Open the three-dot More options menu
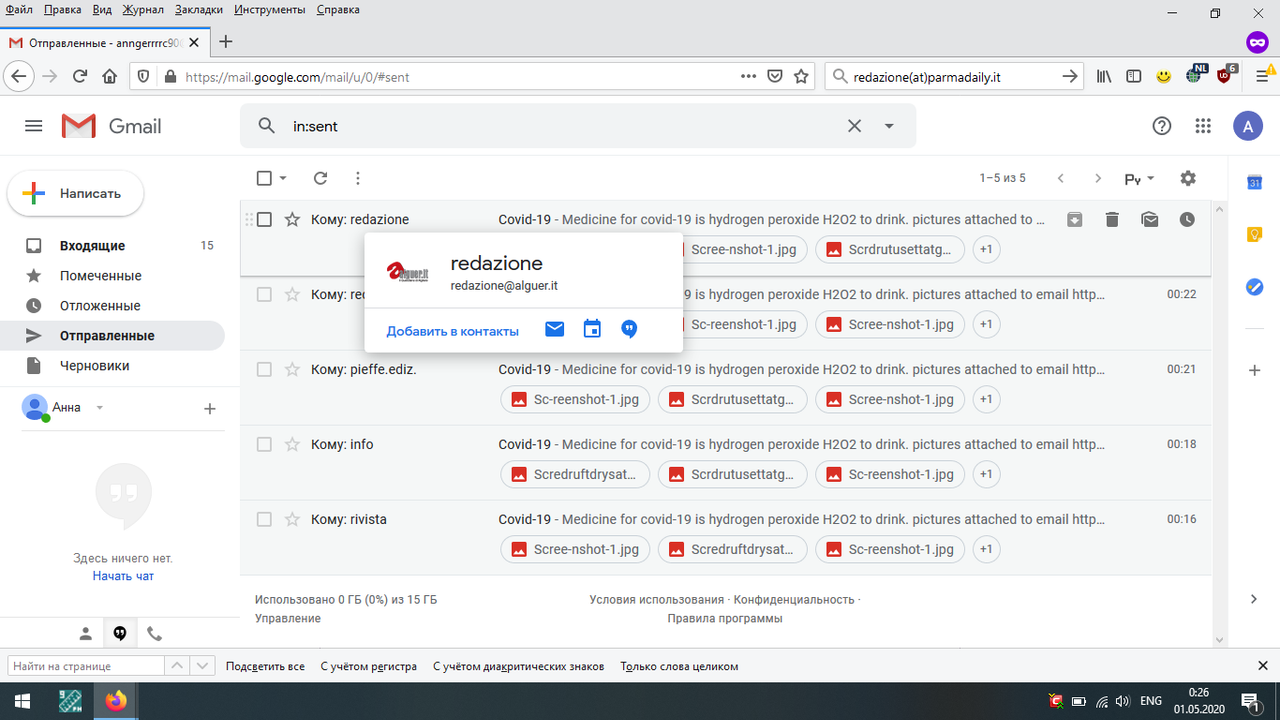The image size is (1280, 720). (358, 178)
